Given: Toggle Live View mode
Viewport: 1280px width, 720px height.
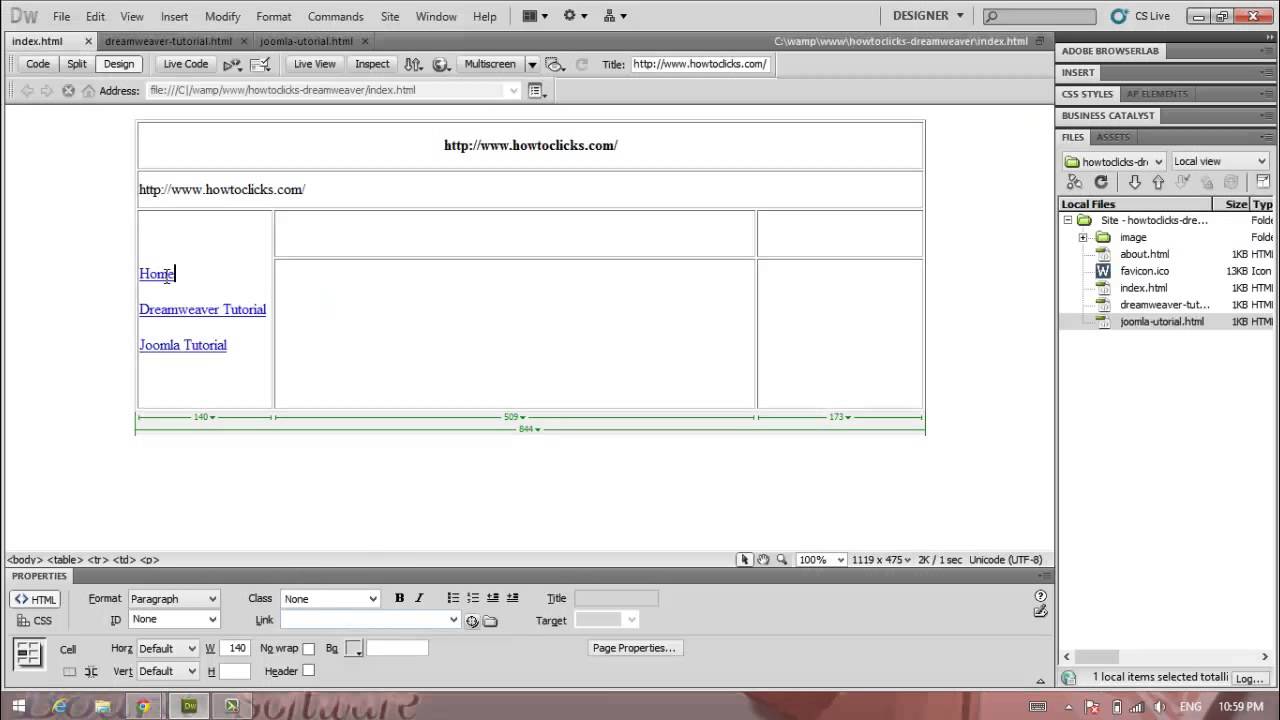Looking at the screenshot, I should tap(314, 64).
